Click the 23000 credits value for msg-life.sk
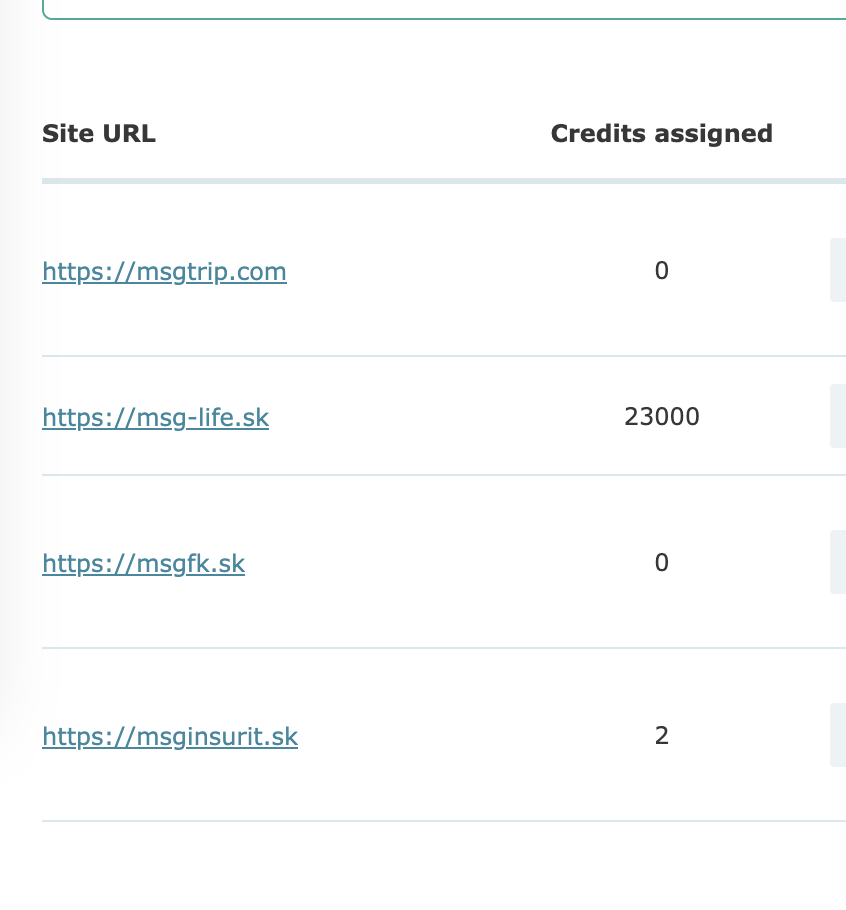The image size is (846, 910). point(661,417)
